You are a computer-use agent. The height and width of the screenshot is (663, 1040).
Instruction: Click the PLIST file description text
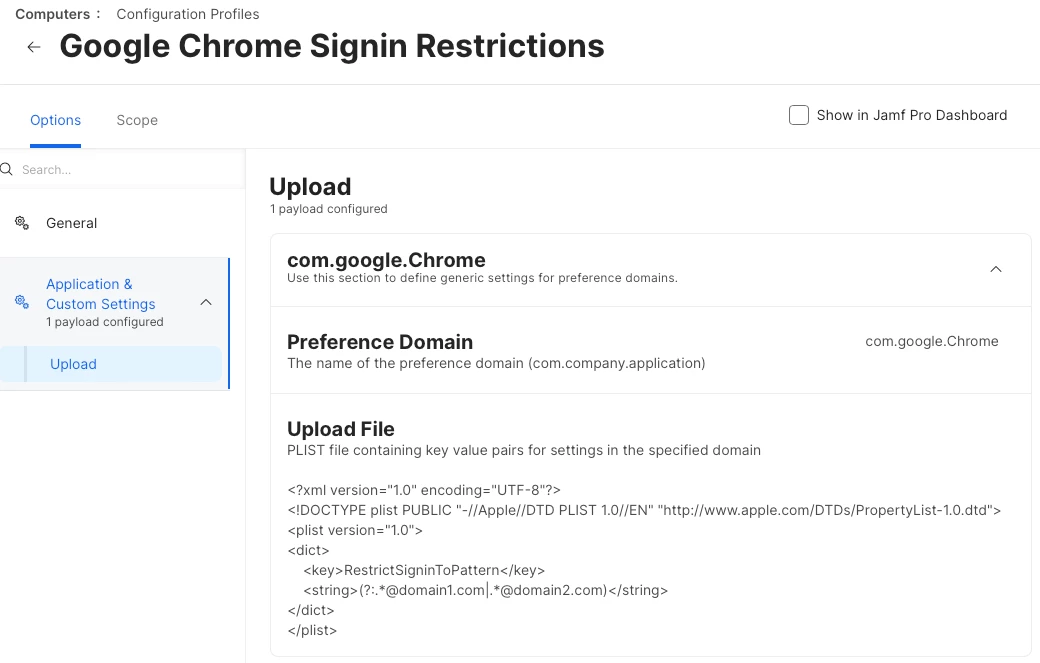click(524, 450)
